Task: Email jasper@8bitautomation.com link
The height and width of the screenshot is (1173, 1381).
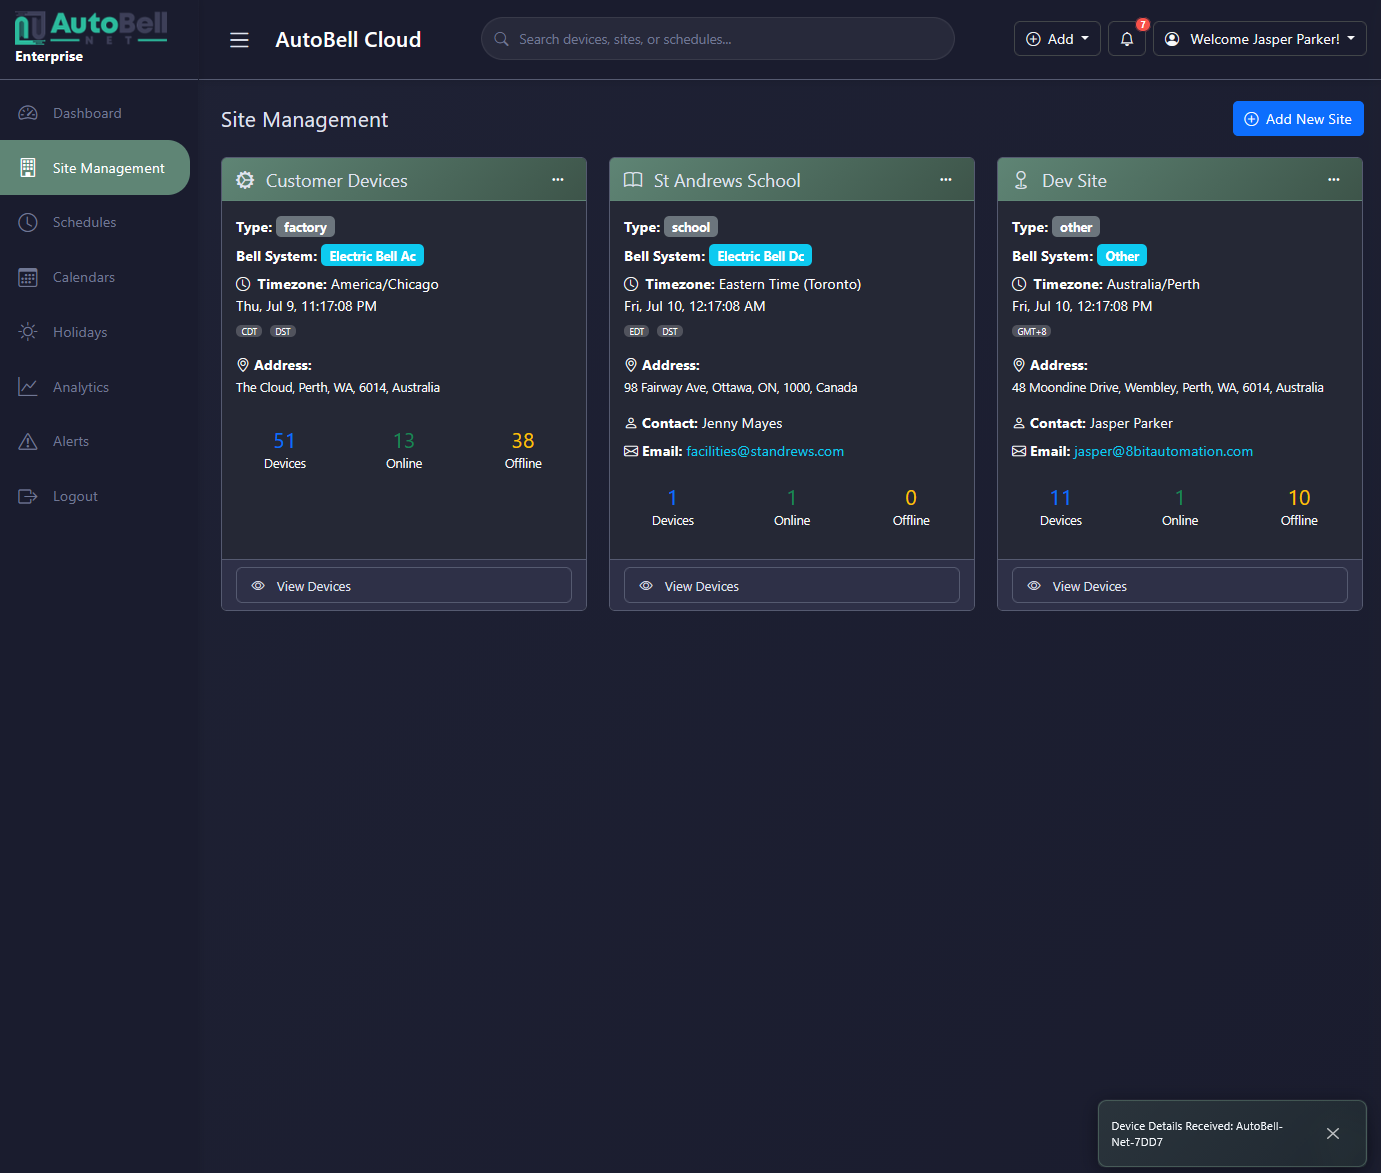Action: 1163,451
